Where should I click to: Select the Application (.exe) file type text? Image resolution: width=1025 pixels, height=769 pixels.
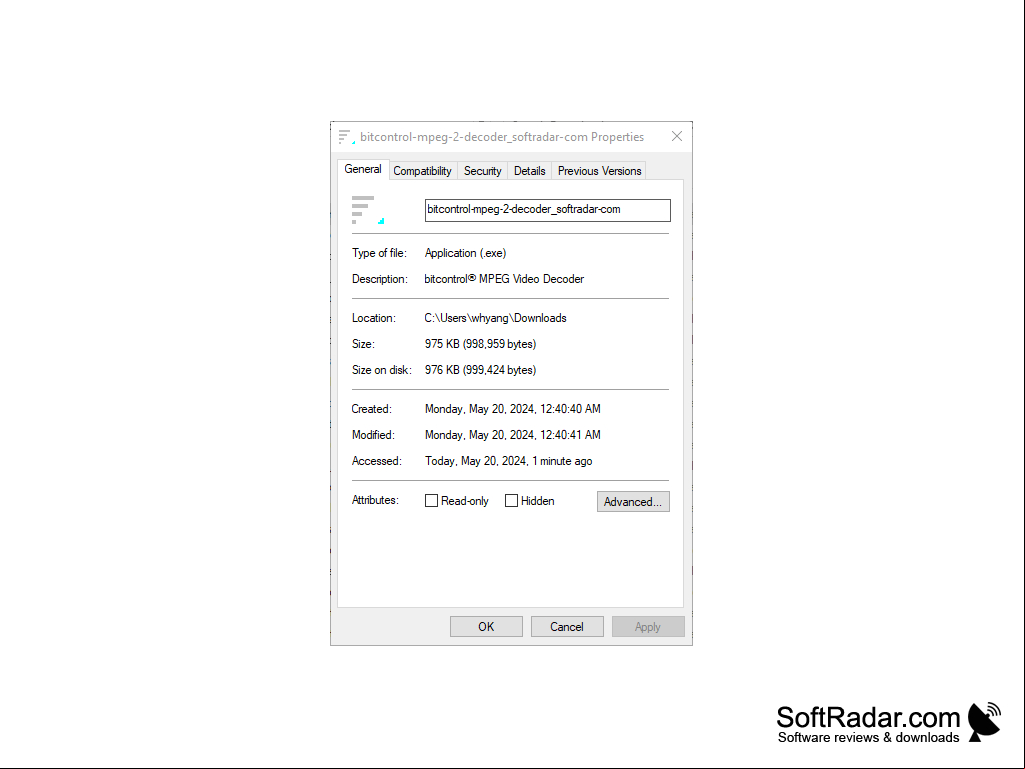[x=465, y=253]
